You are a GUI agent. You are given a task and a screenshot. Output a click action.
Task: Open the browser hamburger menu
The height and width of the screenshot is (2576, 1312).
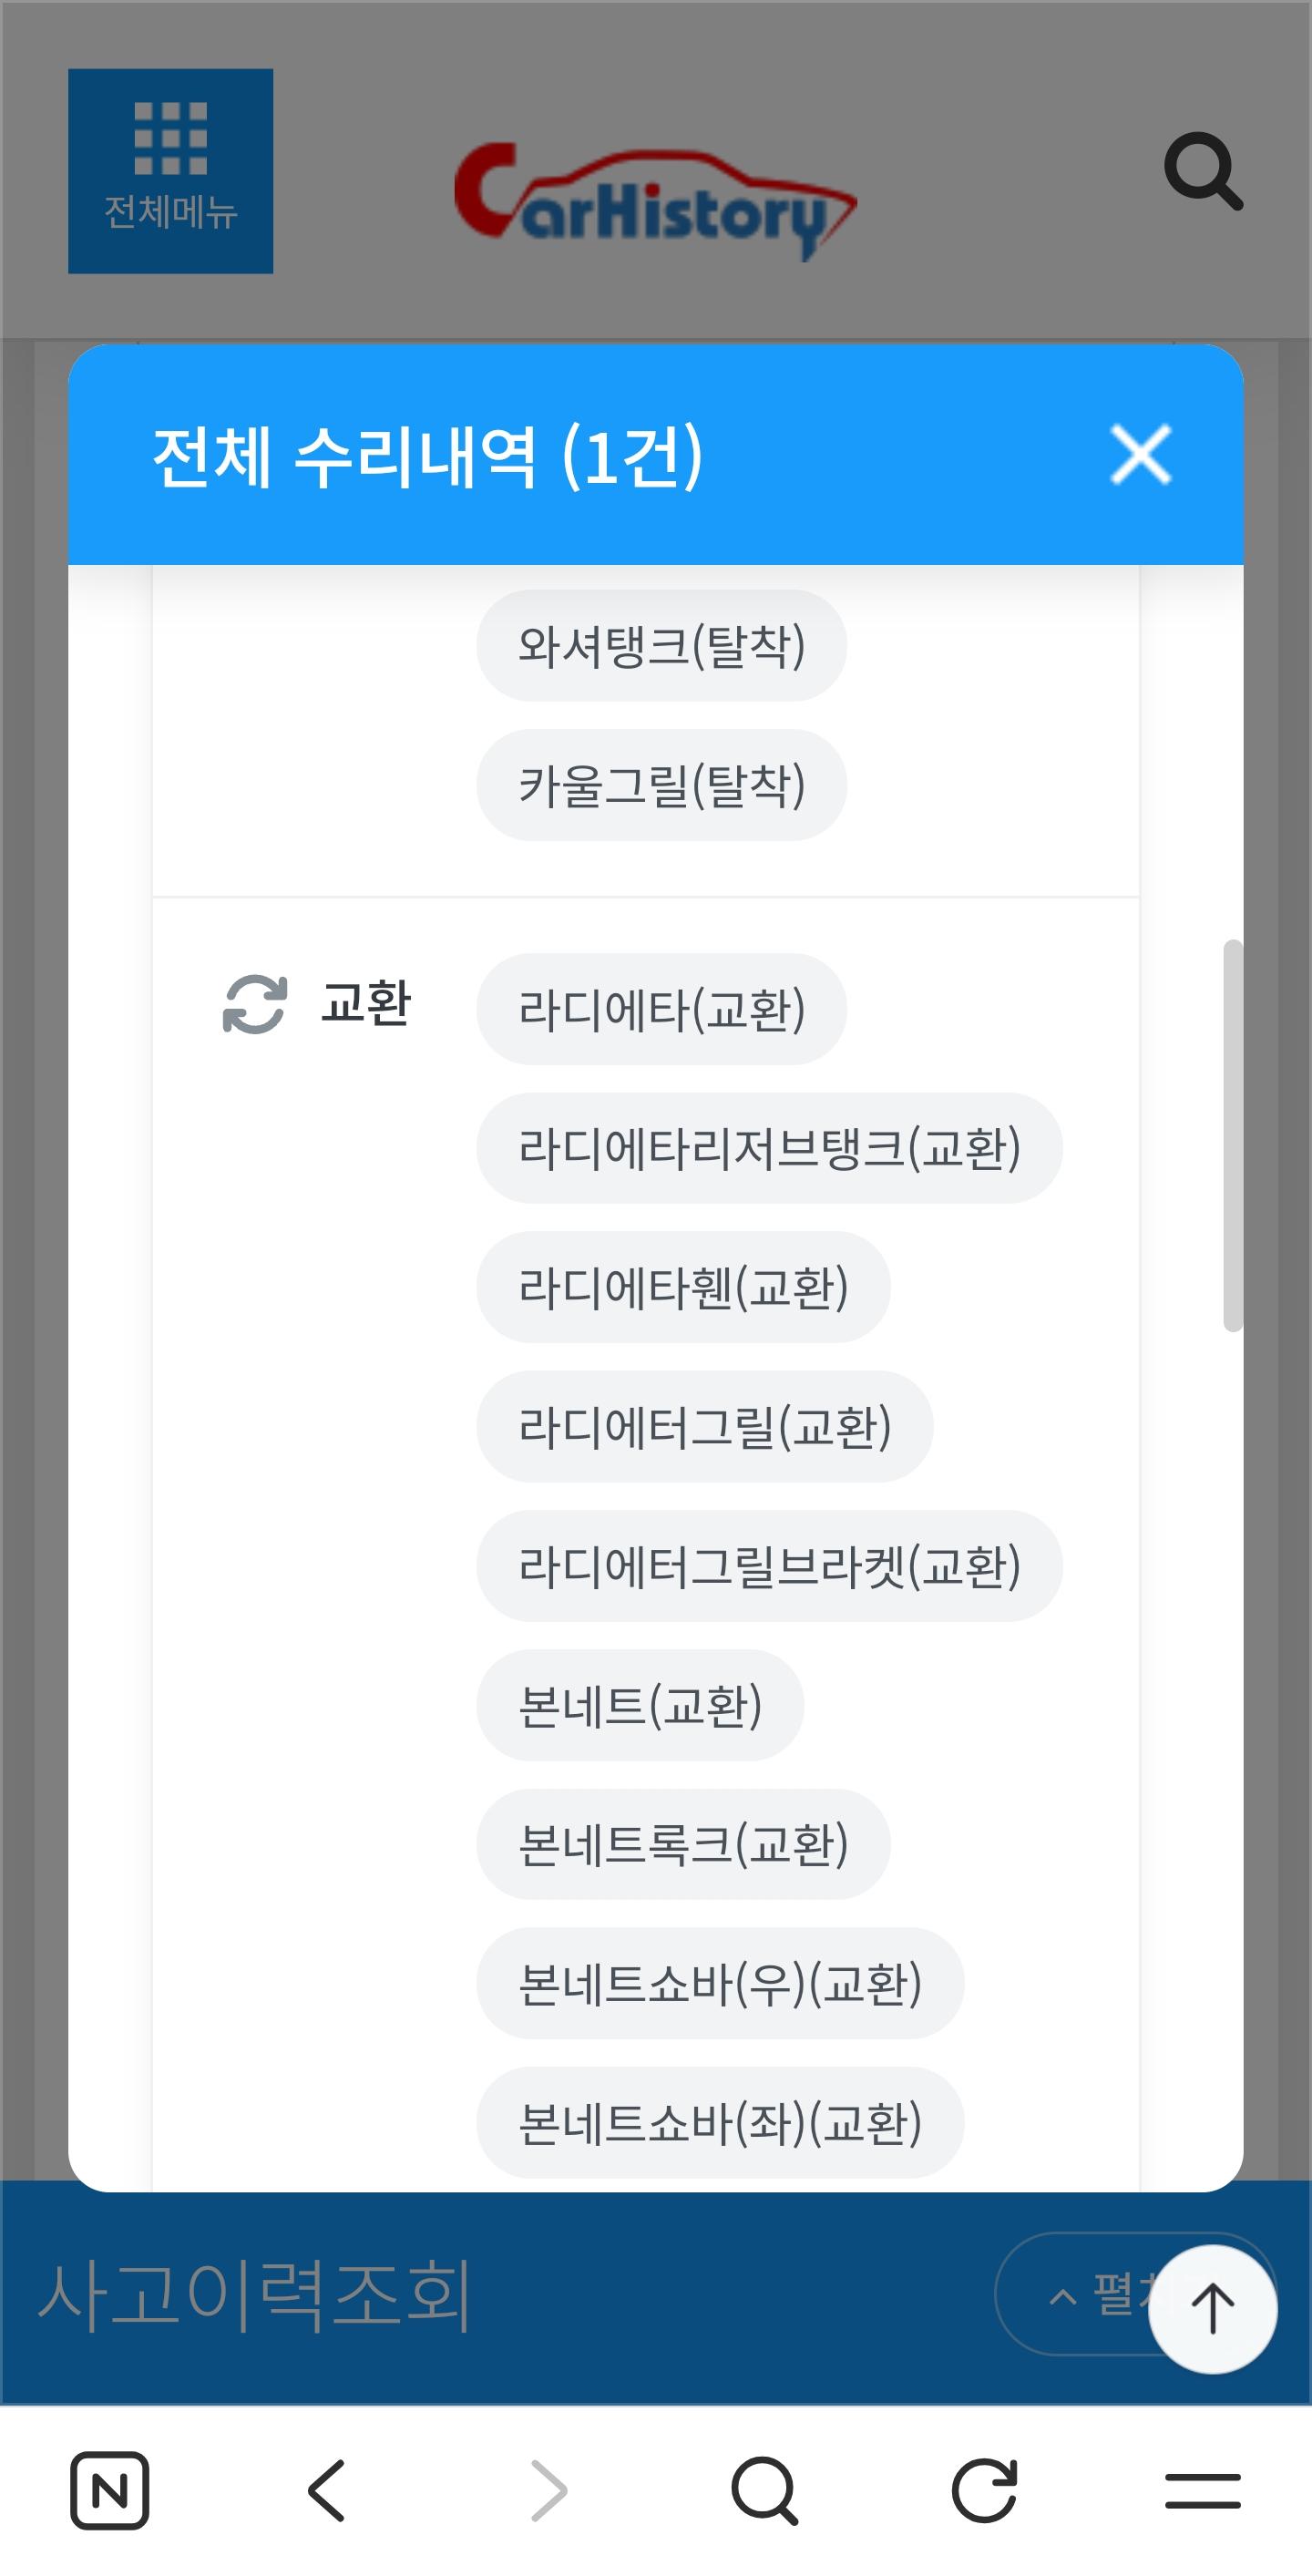click(x=1202, y=2489)
